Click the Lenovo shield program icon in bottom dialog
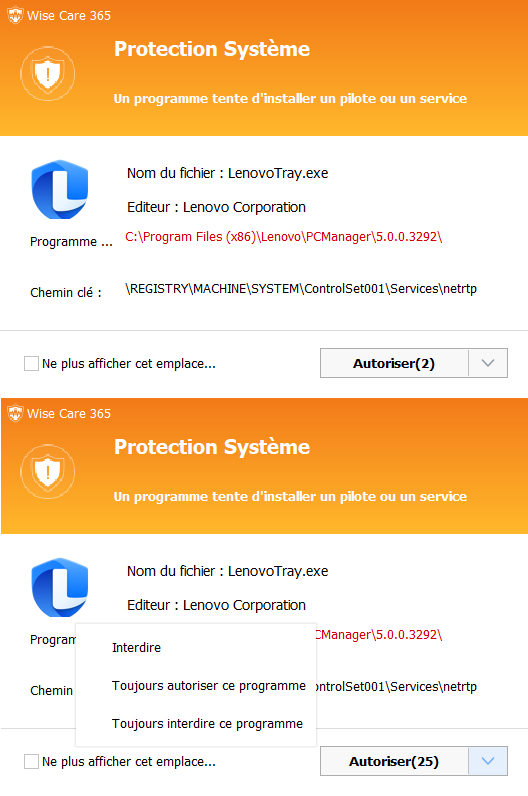 click(x=60, y=587)
